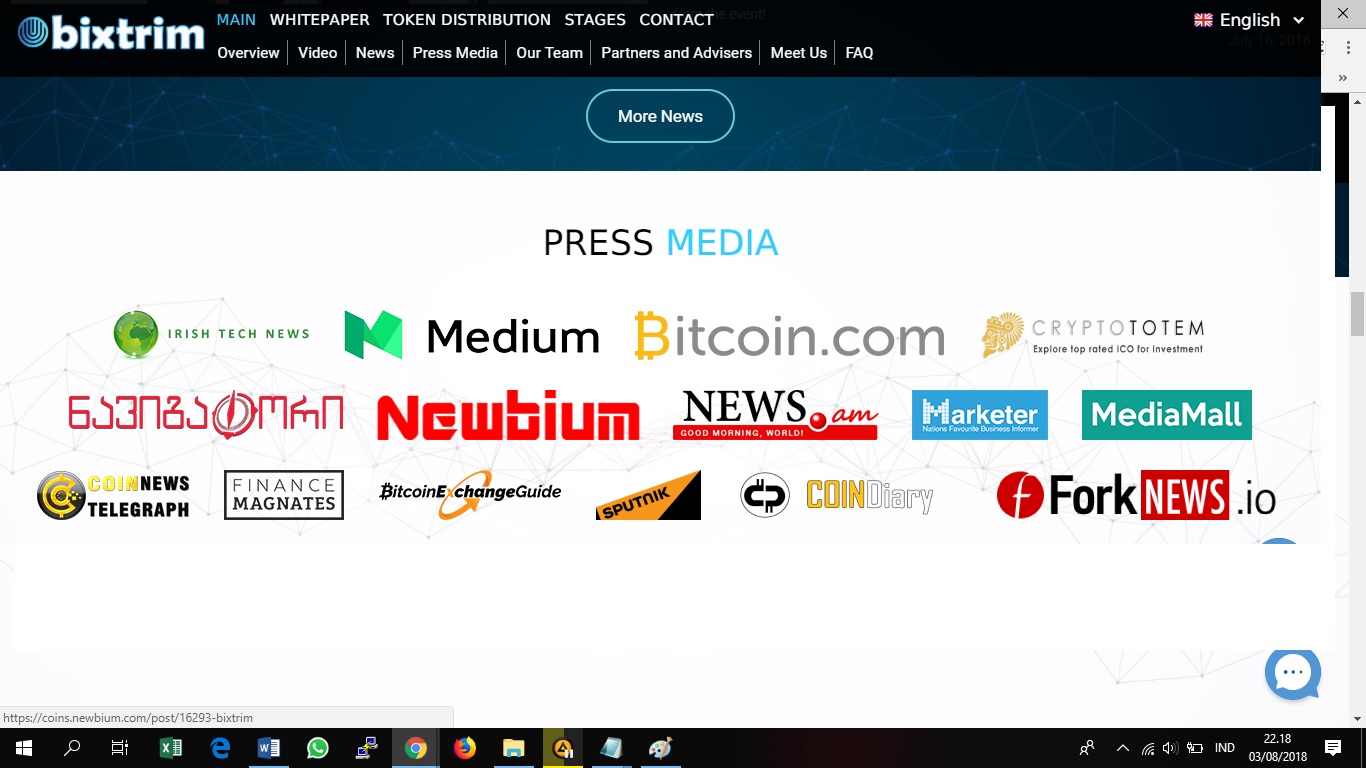1366x768 pixels.
Task: Open the STAGES menu item
Action: (595, 20)
